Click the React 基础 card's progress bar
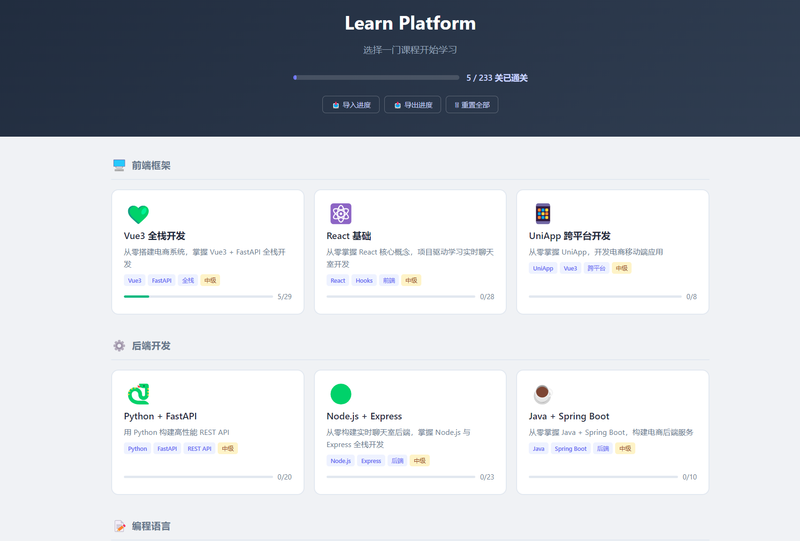The image size is (800, 541). pyautogui.click(x=401, y=297)
